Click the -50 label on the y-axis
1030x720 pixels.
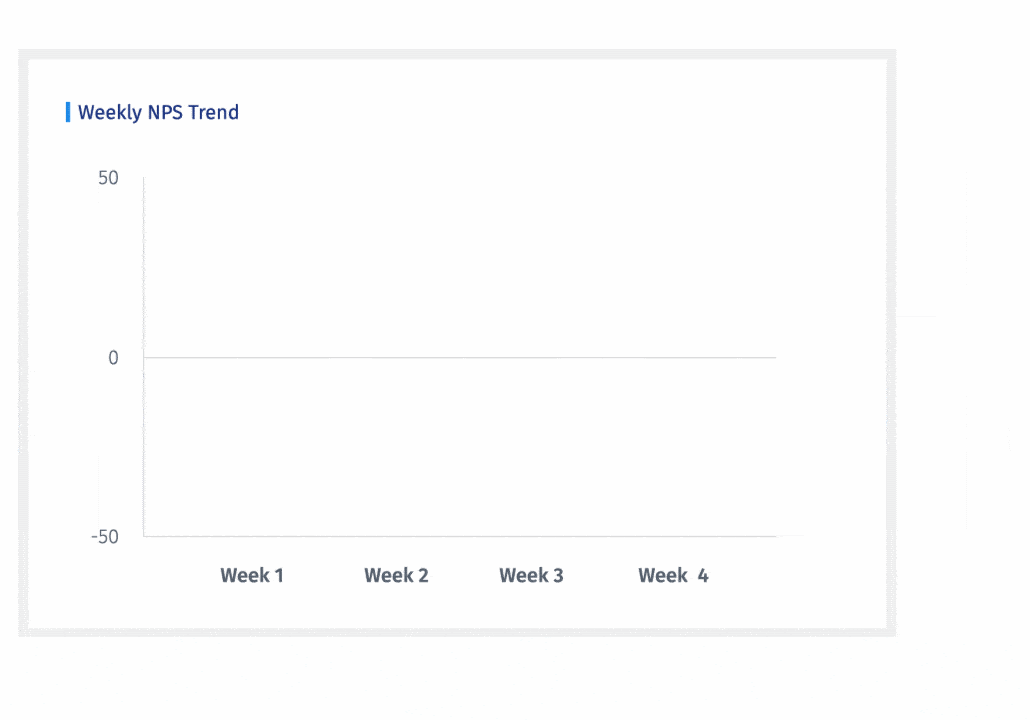click(x=105, y=537)
